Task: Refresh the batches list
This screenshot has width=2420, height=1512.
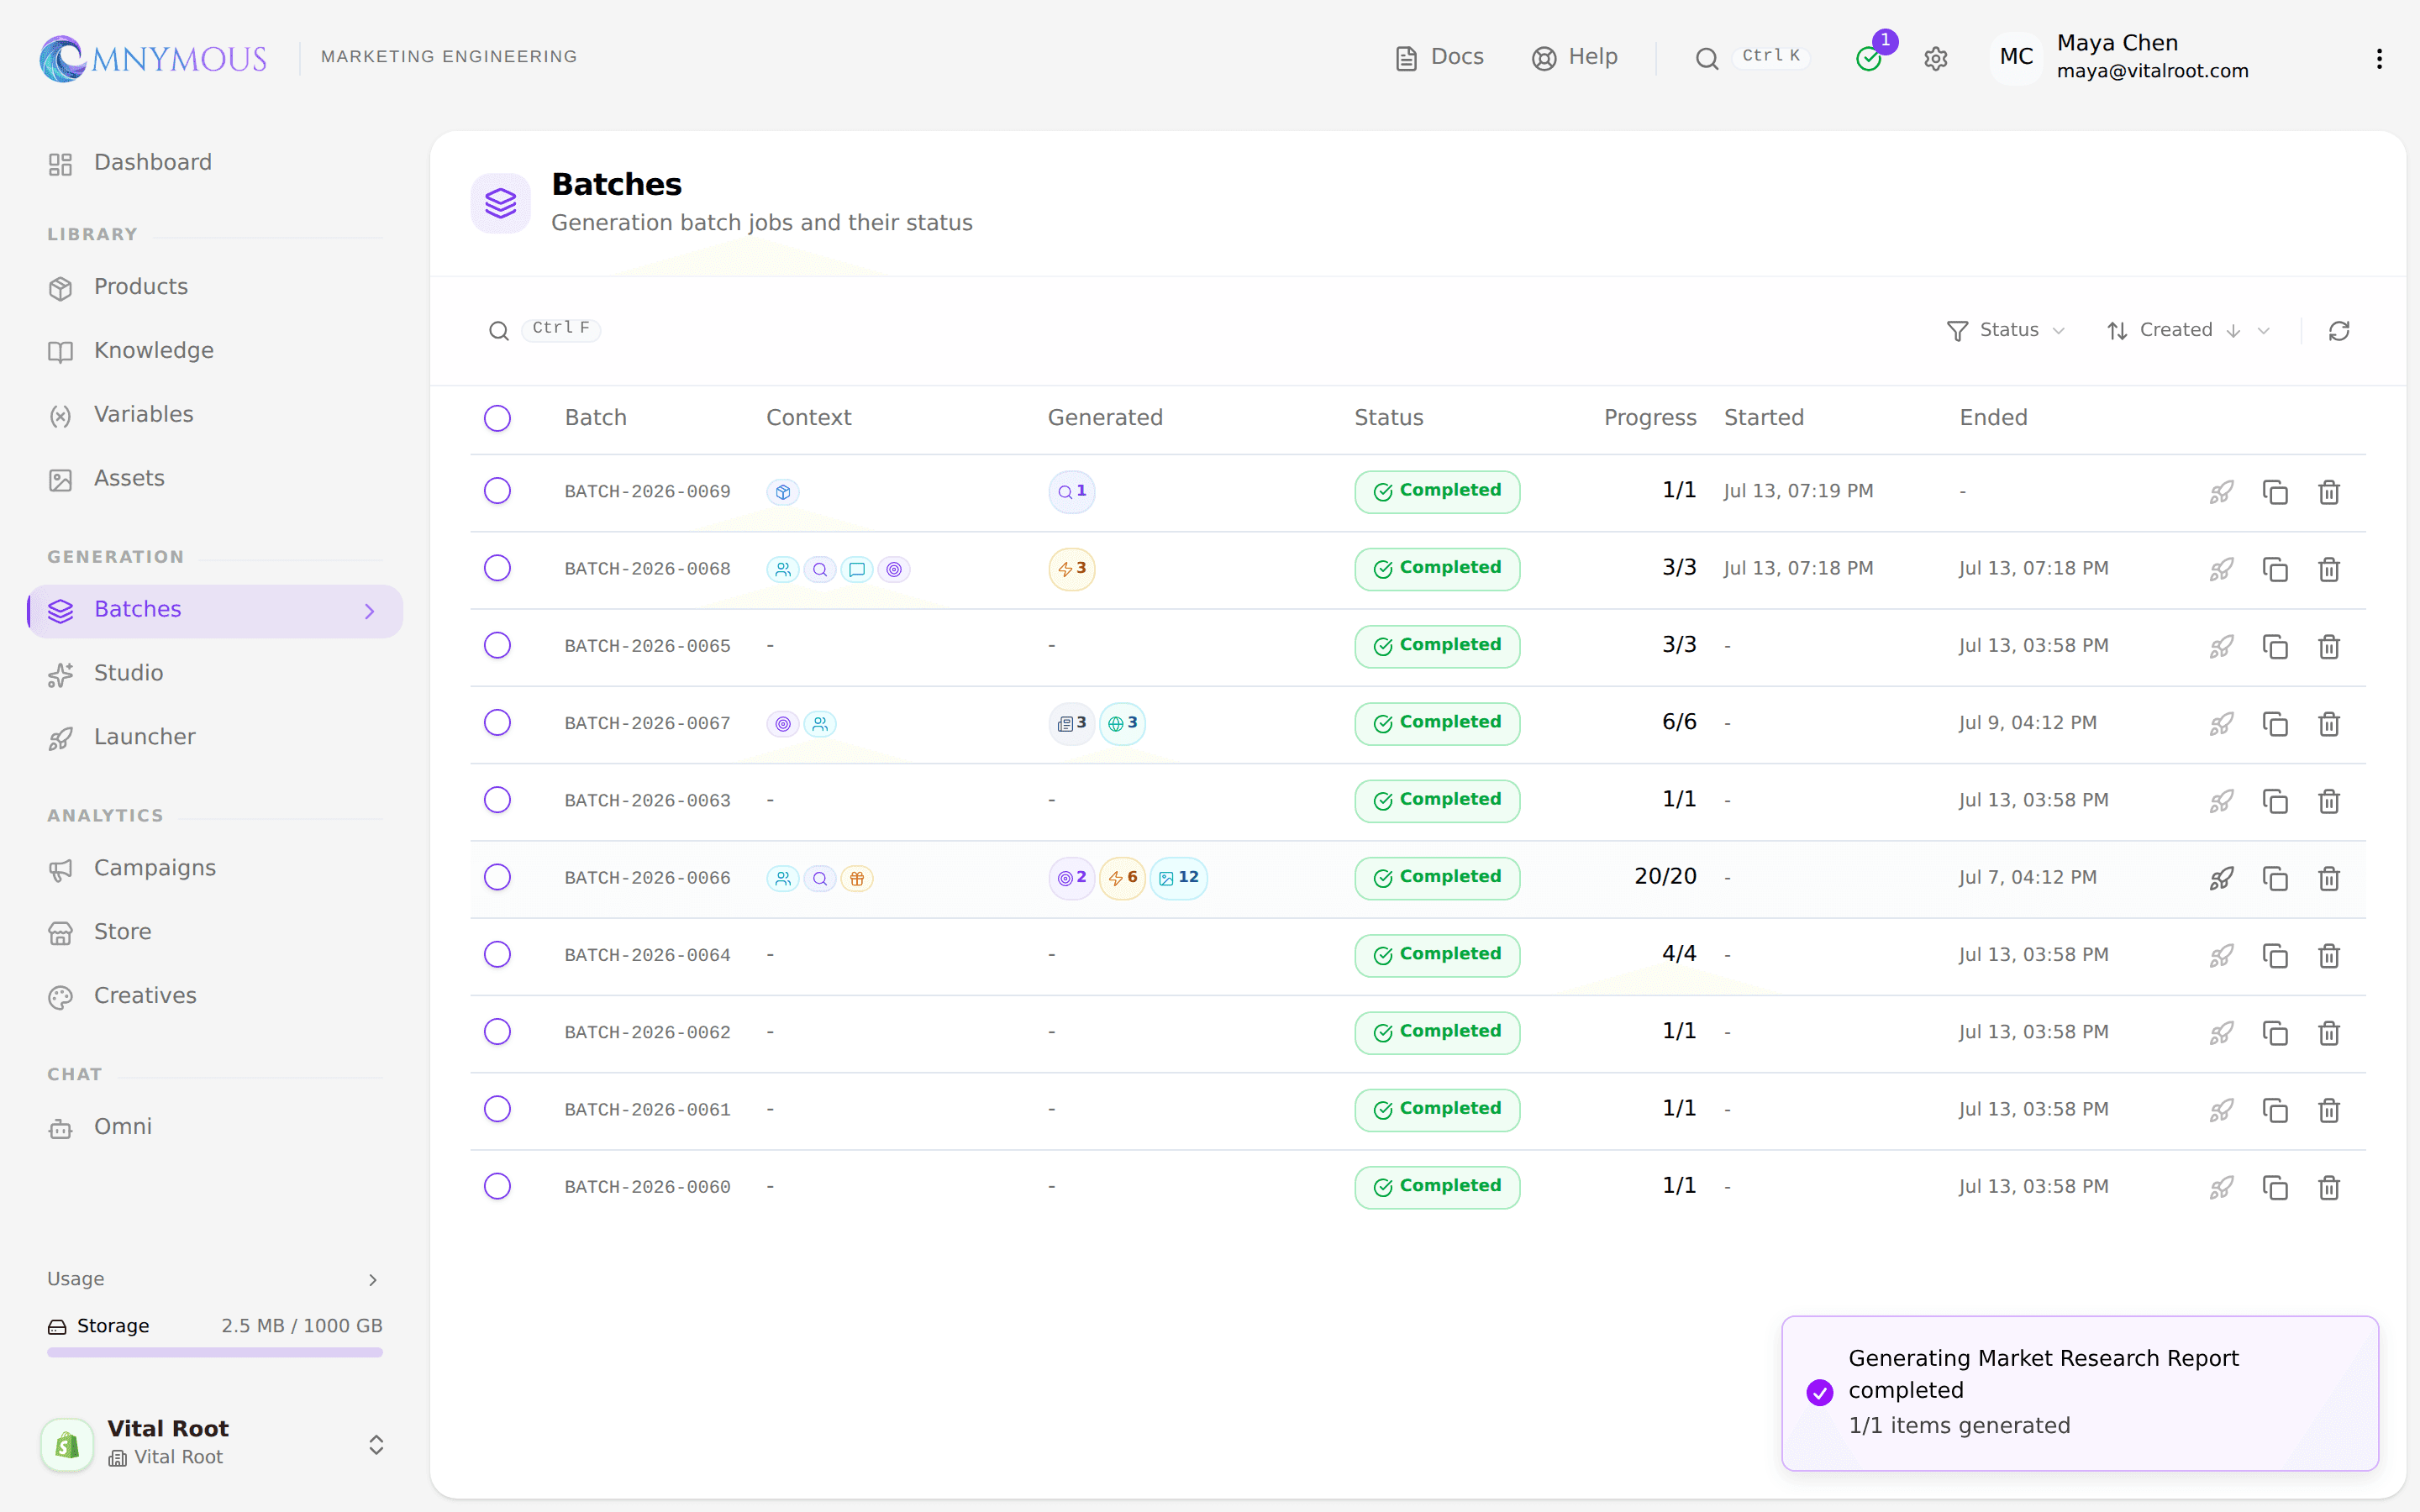Action: point(2338,331)
